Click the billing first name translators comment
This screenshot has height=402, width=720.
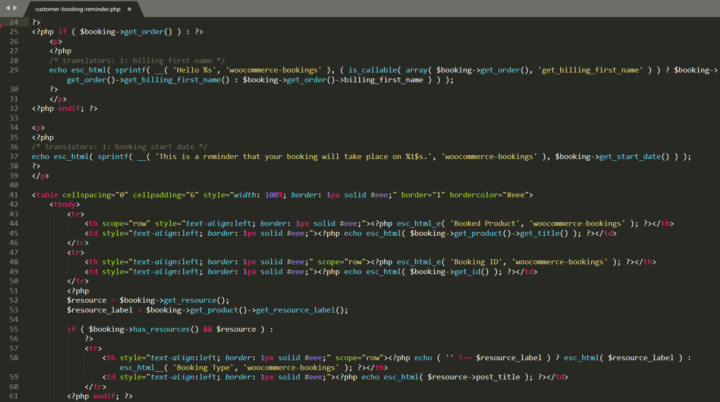tap(137, 60)
